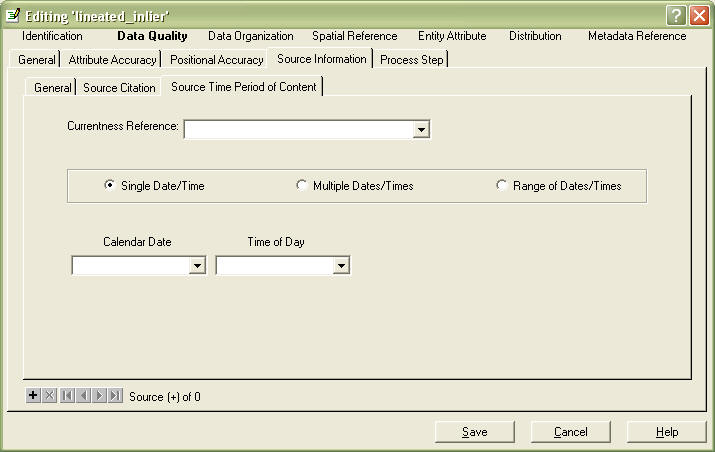Select the Single Date/Time option
Screen dimensions: 715x452
[x=109, y=185]
